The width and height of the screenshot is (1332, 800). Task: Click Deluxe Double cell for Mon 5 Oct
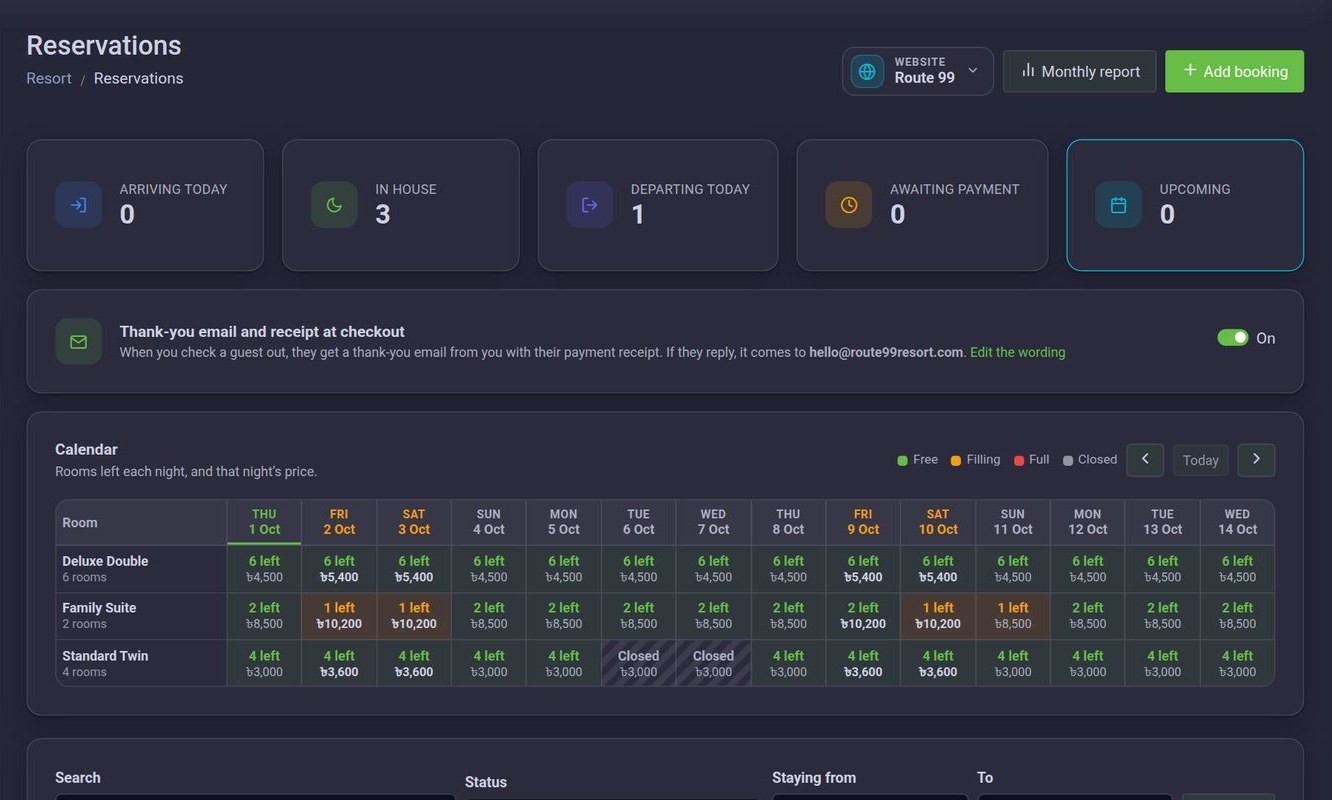tap(564, 569)
